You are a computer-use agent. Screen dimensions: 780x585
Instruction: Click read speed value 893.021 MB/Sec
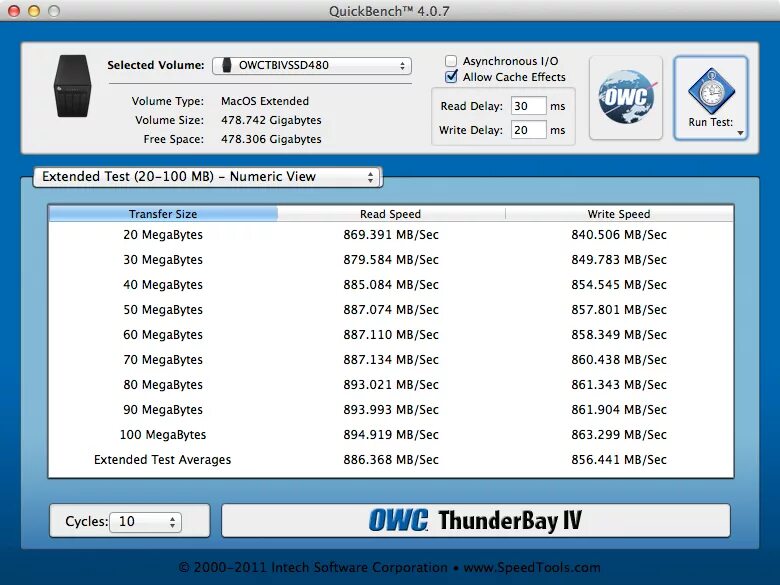(x=391, y=385)
